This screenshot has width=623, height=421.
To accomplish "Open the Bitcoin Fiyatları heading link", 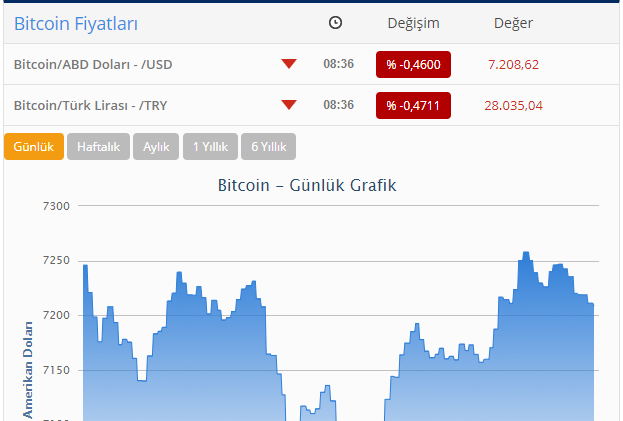I will 76,23.
